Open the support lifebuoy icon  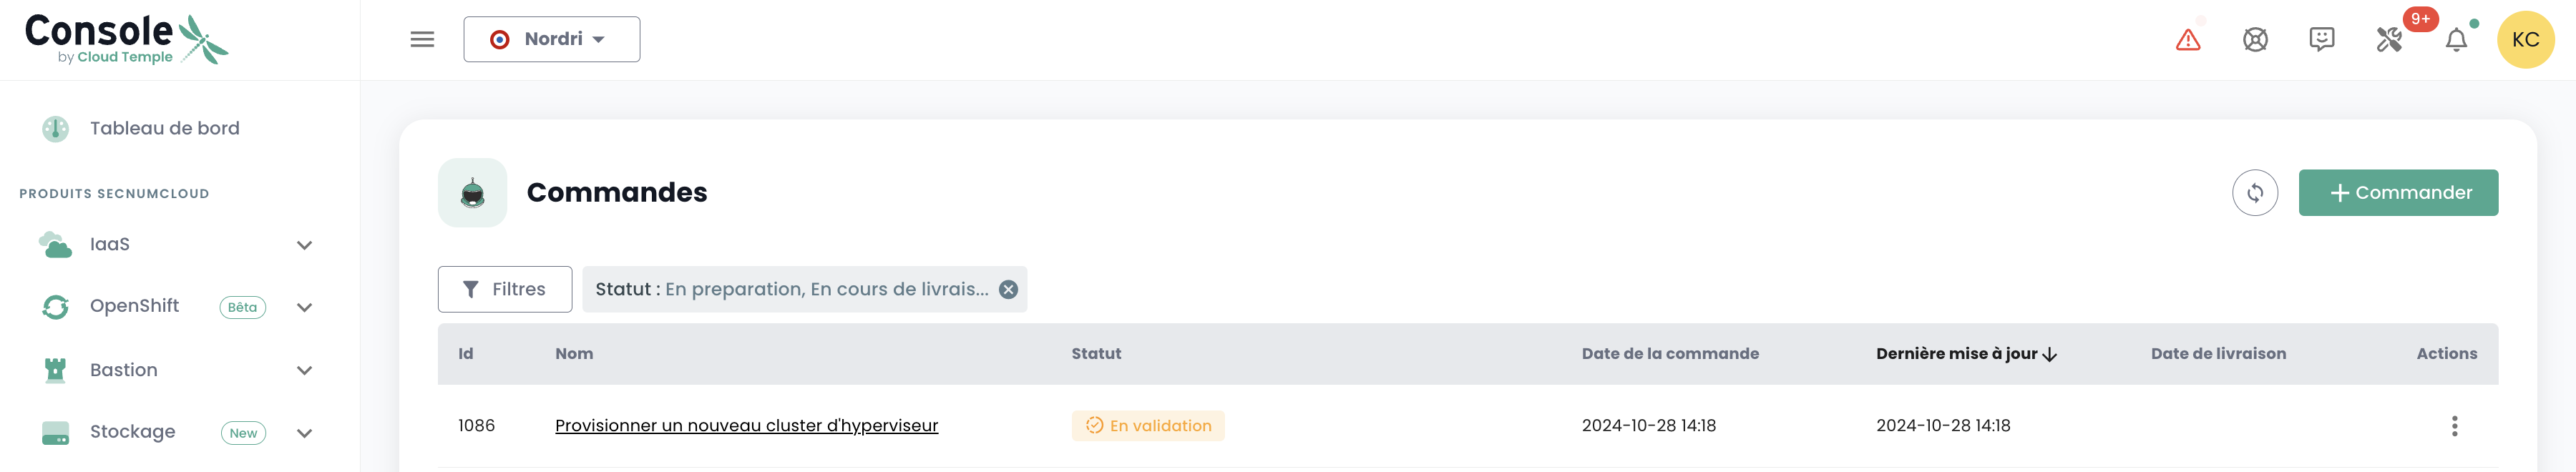pyautogui.click(x=2255, y=40)
